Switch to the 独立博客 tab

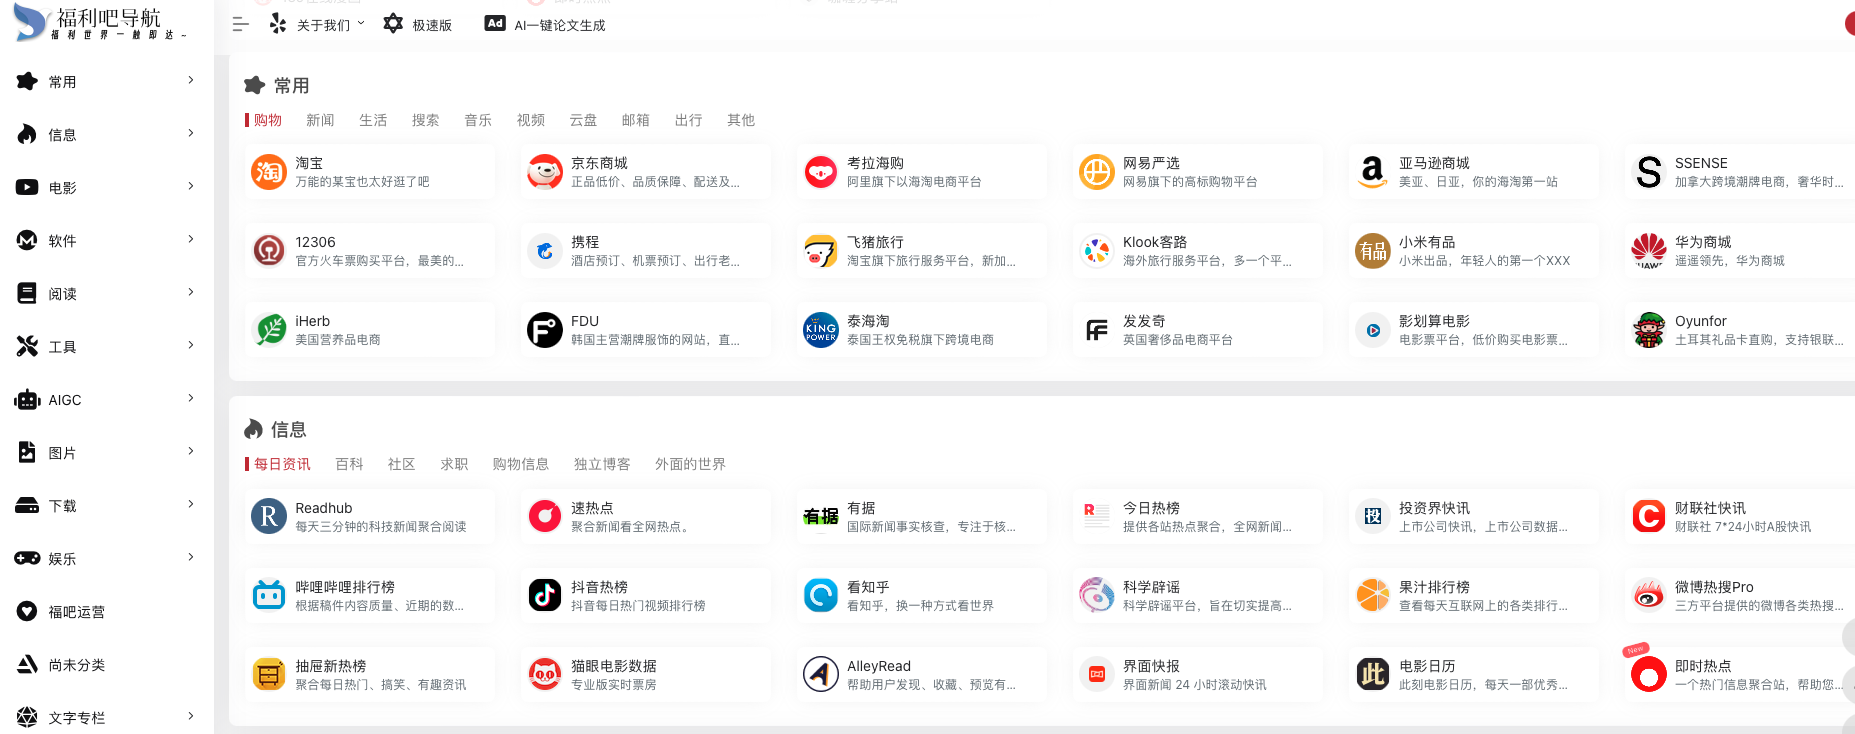click(x=602, y=464)
